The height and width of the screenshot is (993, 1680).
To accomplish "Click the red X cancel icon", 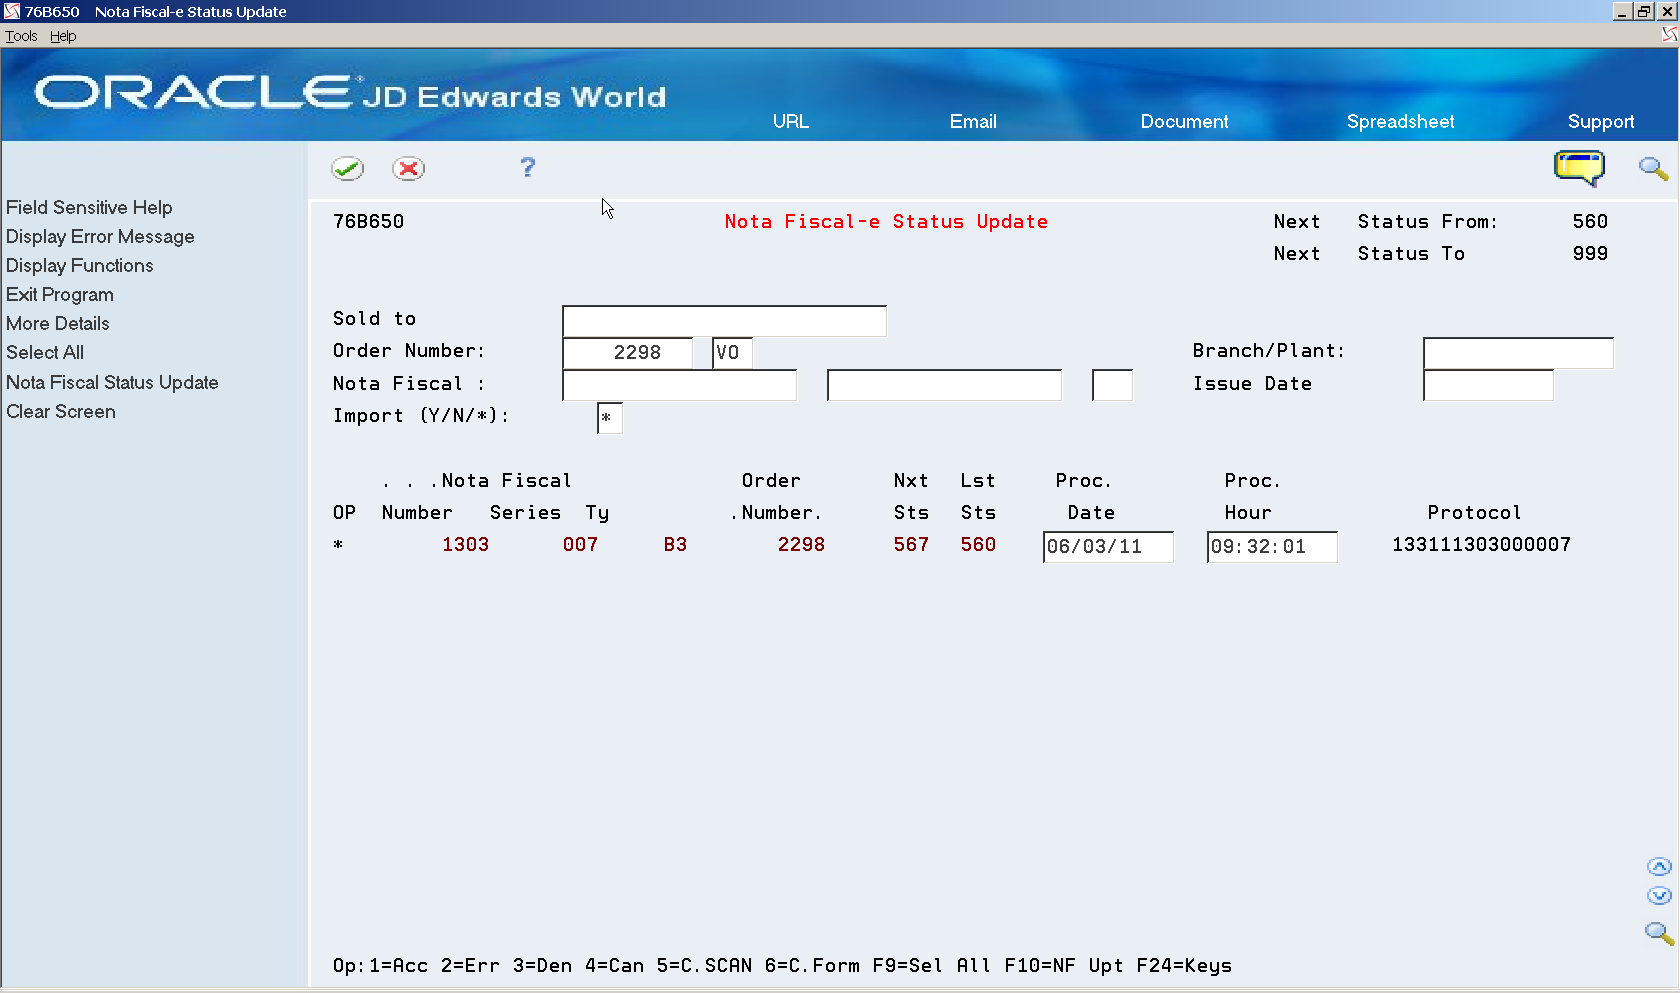I will pos(408,168).
